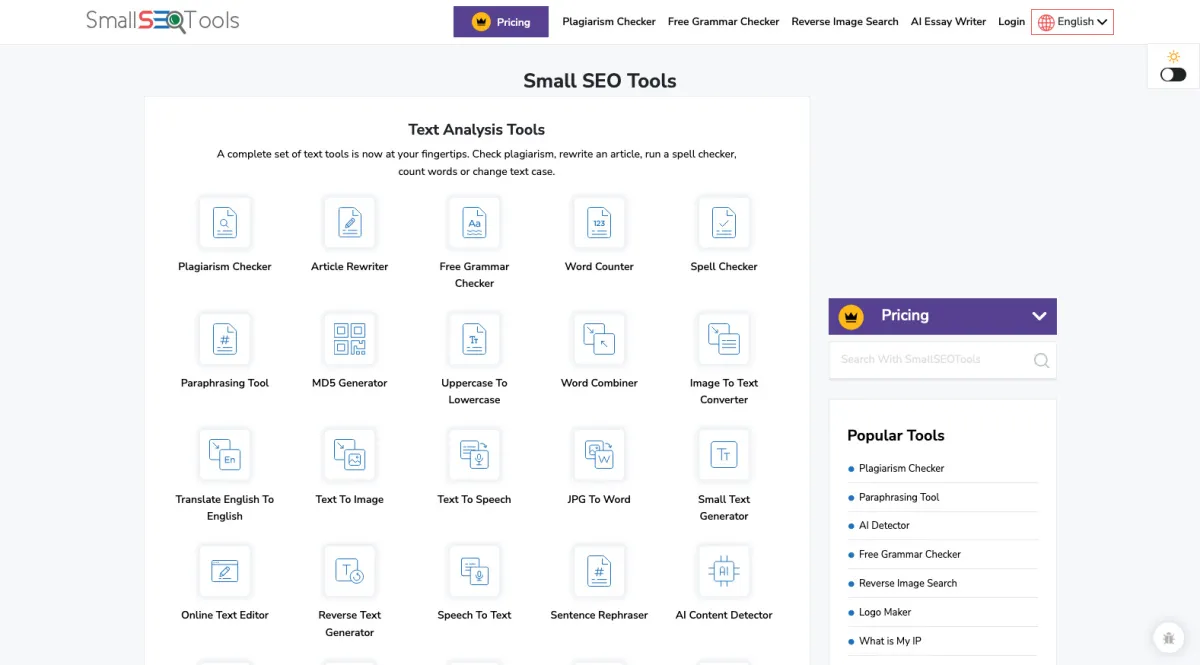1200x665 pixels.
Task: Open the Uppercase To Lowercase icon
Action: pyautogui.click(x=474, y=339)
